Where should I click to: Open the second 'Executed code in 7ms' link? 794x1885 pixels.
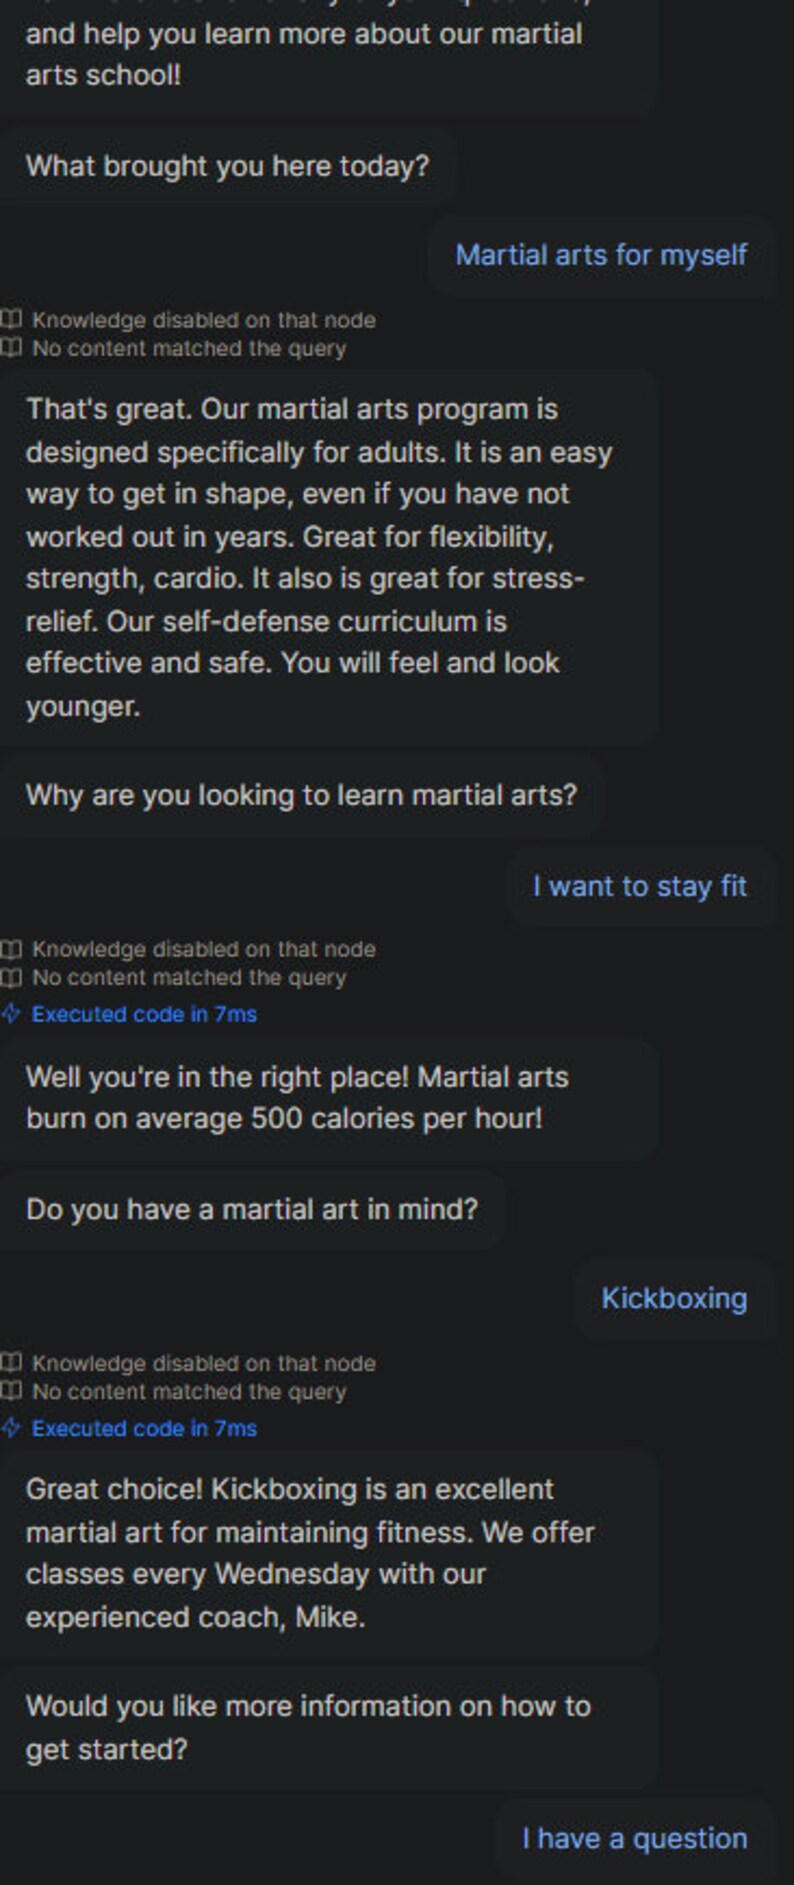[144, 1428]
